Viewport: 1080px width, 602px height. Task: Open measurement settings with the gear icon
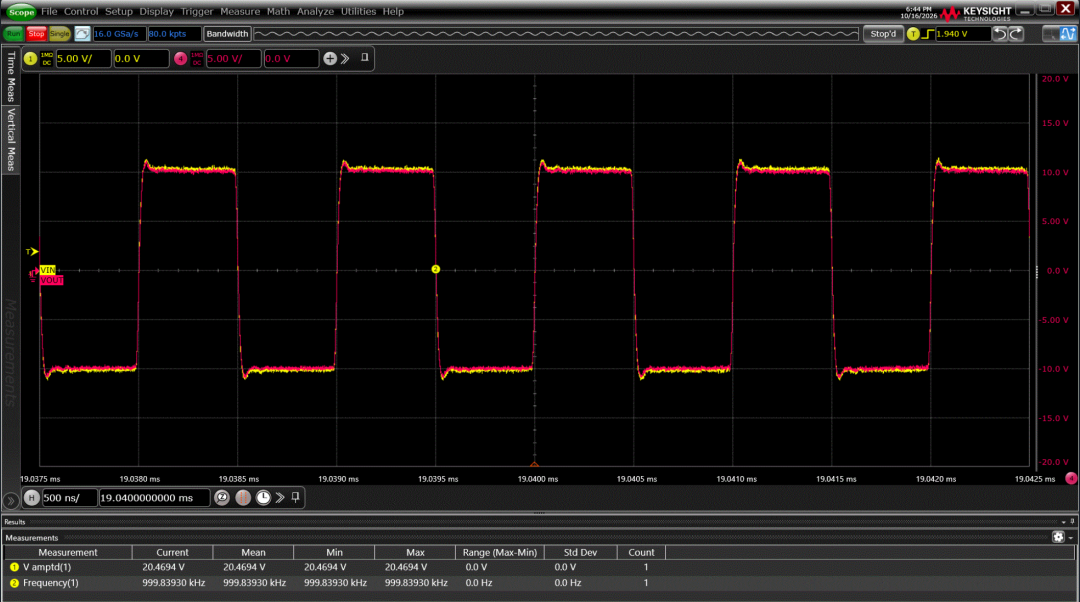(1059, 537)
